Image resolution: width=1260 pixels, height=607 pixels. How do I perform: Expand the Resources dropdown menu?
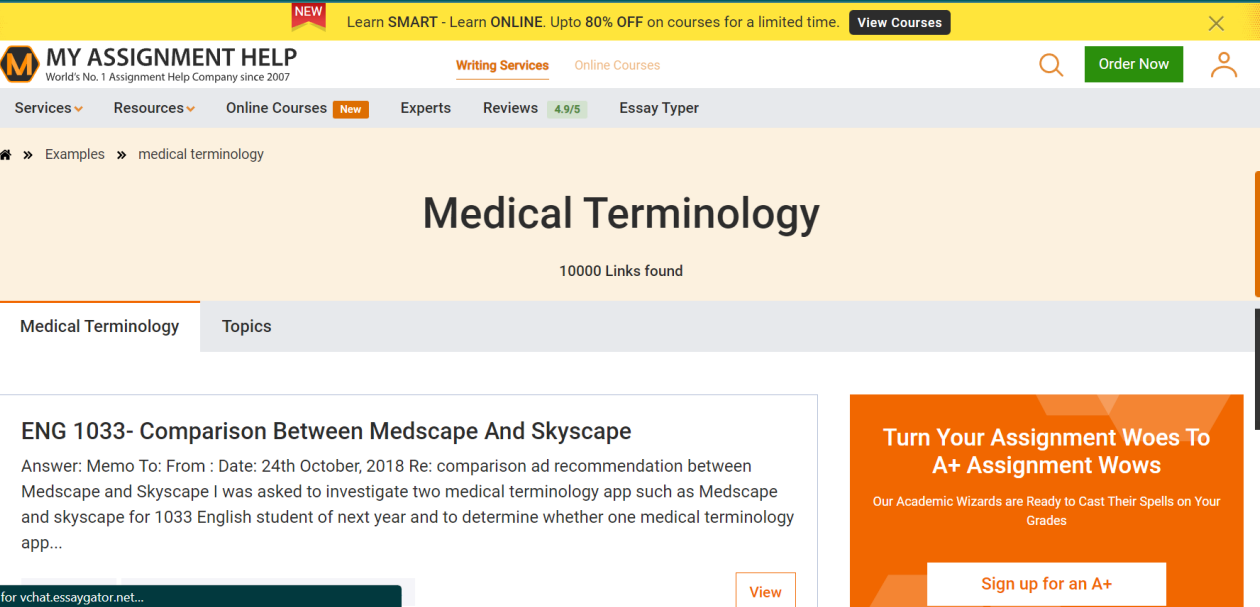point(154,108)
